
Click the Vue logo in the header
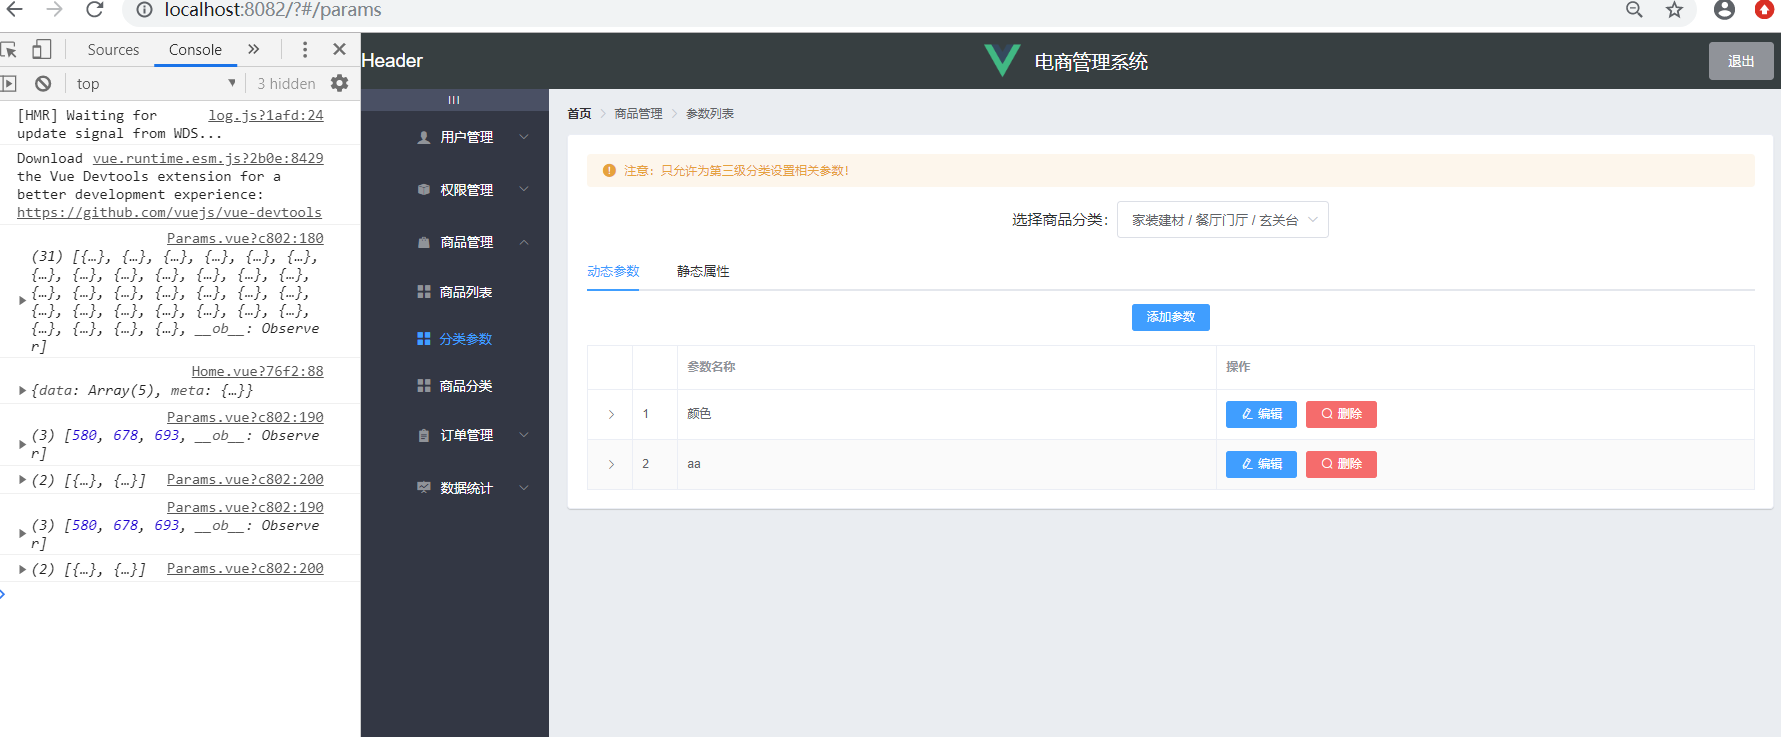pos(1002,60)
